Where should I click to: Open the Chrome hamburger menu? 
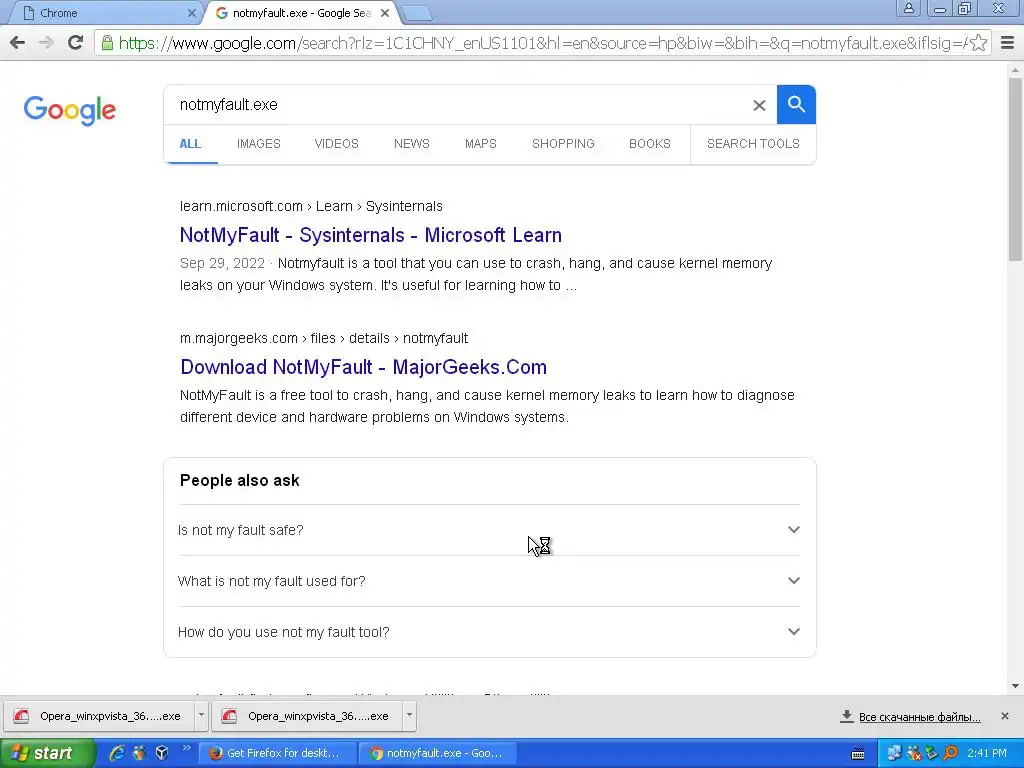pos(1007,43)
